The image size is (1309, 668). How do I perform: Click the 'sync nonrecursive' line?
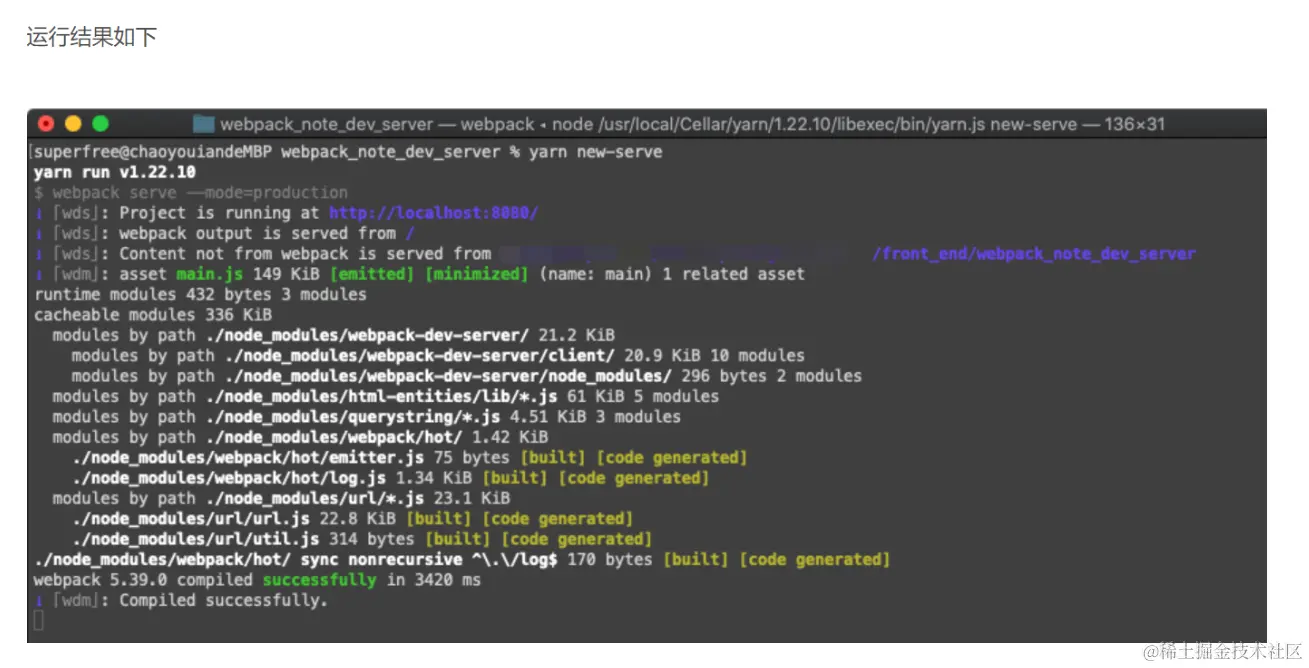(x=461, y=560)
